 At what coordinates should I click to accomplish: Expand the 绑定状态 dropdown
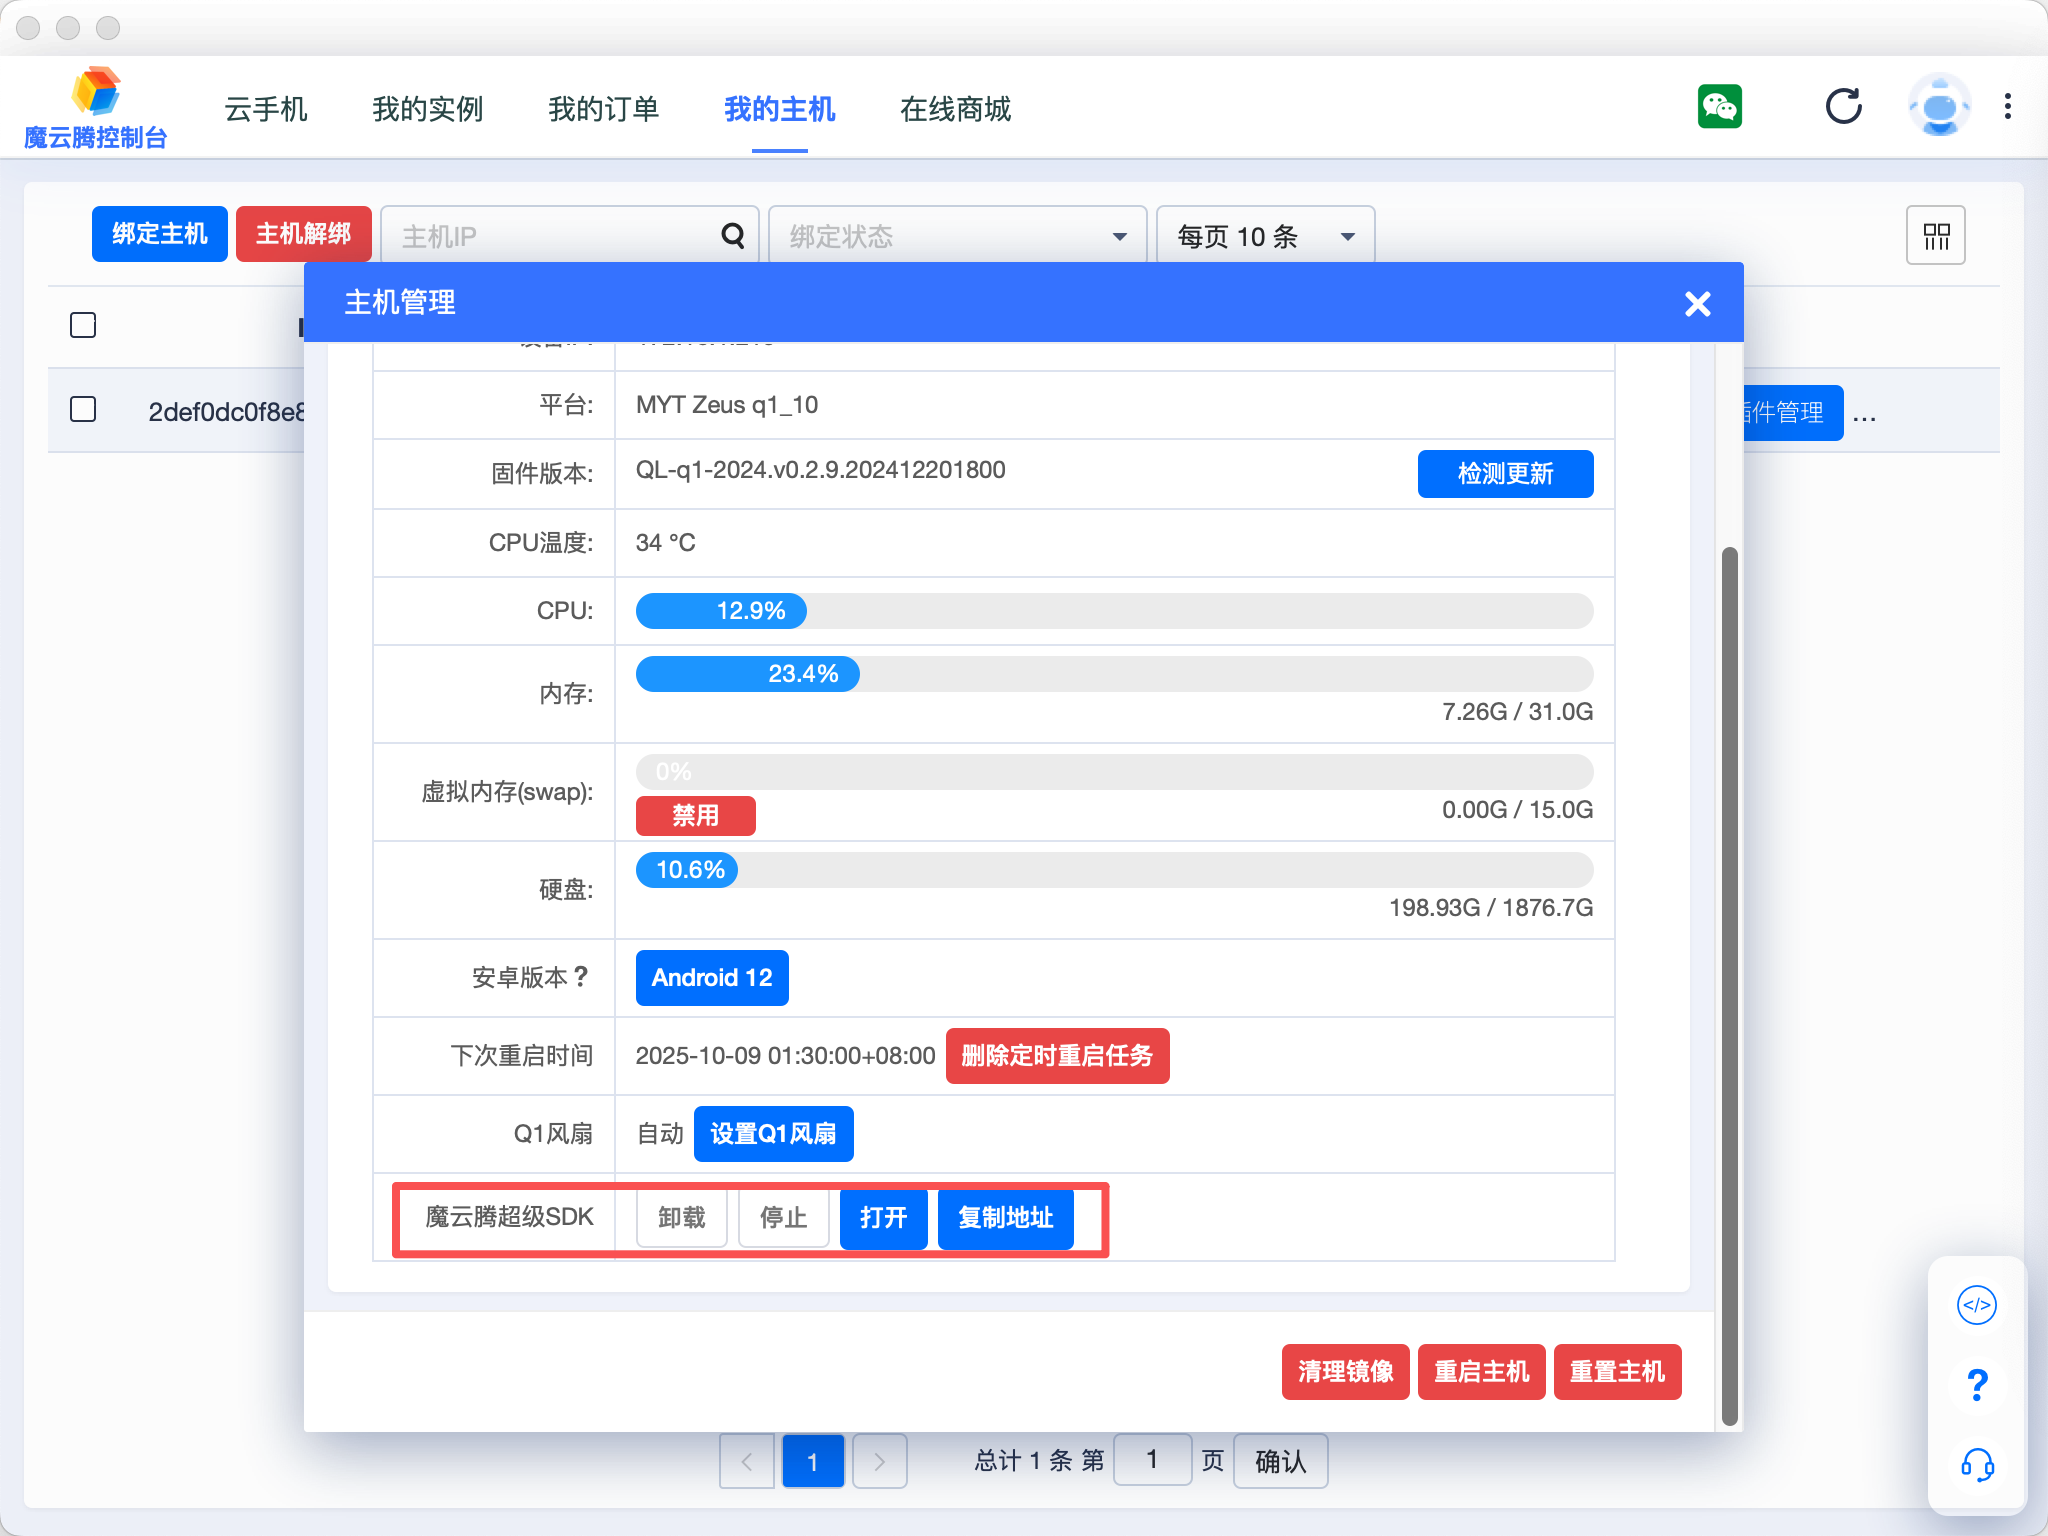(x=957, y=236)
